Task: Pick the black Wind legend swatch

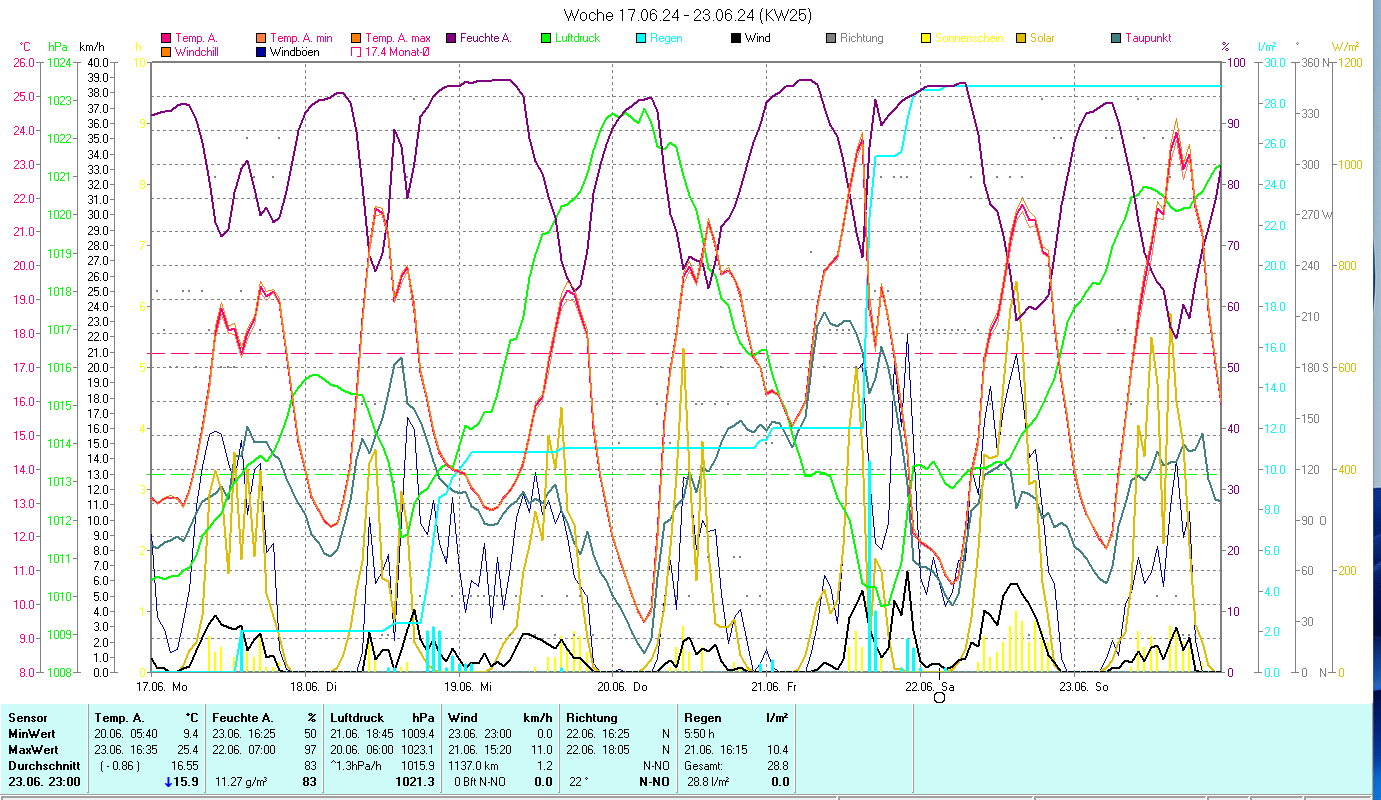Action: 736,39
